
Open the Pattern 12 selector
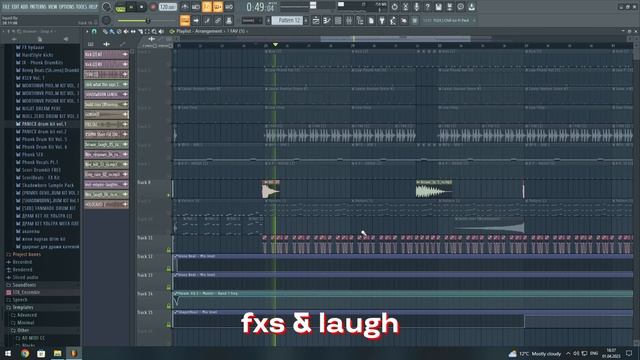point(287,20)
